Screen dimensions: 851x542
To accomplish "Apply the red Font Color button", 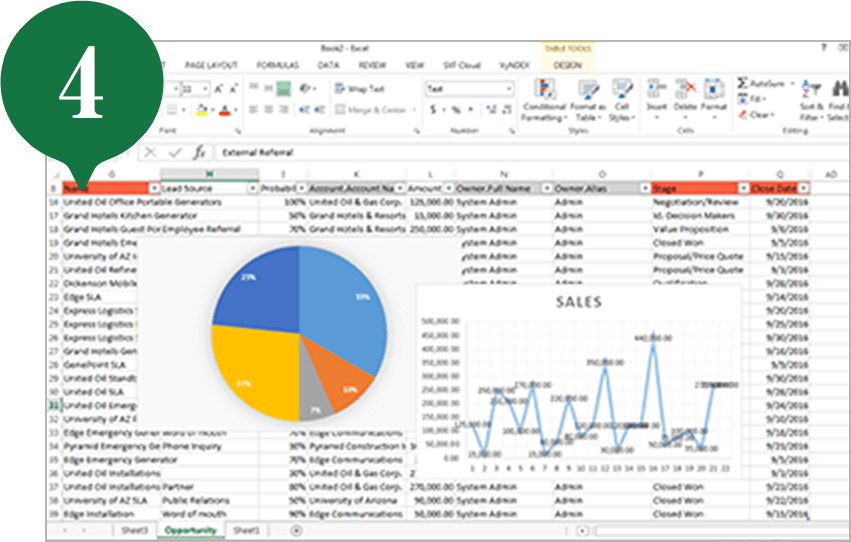I will coord(225,110).
